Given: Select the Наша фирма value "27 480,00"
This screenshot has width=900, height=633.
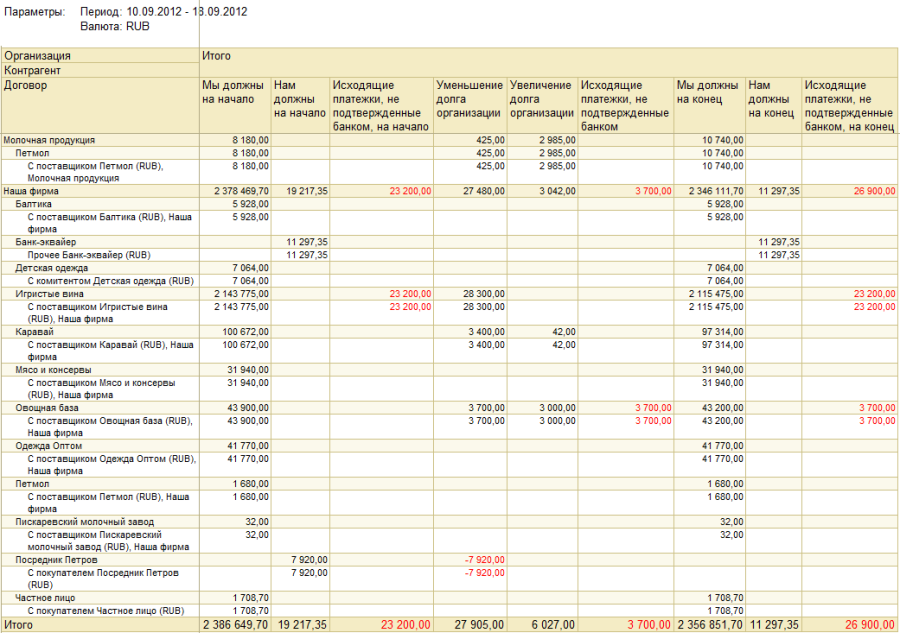Looking at the screenshot, I should [x=484, y=191].
